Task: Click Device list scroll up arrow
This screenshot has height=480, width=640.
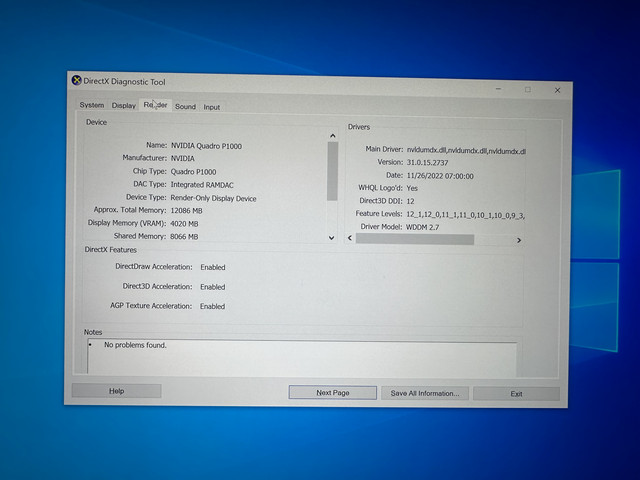Action: coord(333,136)
